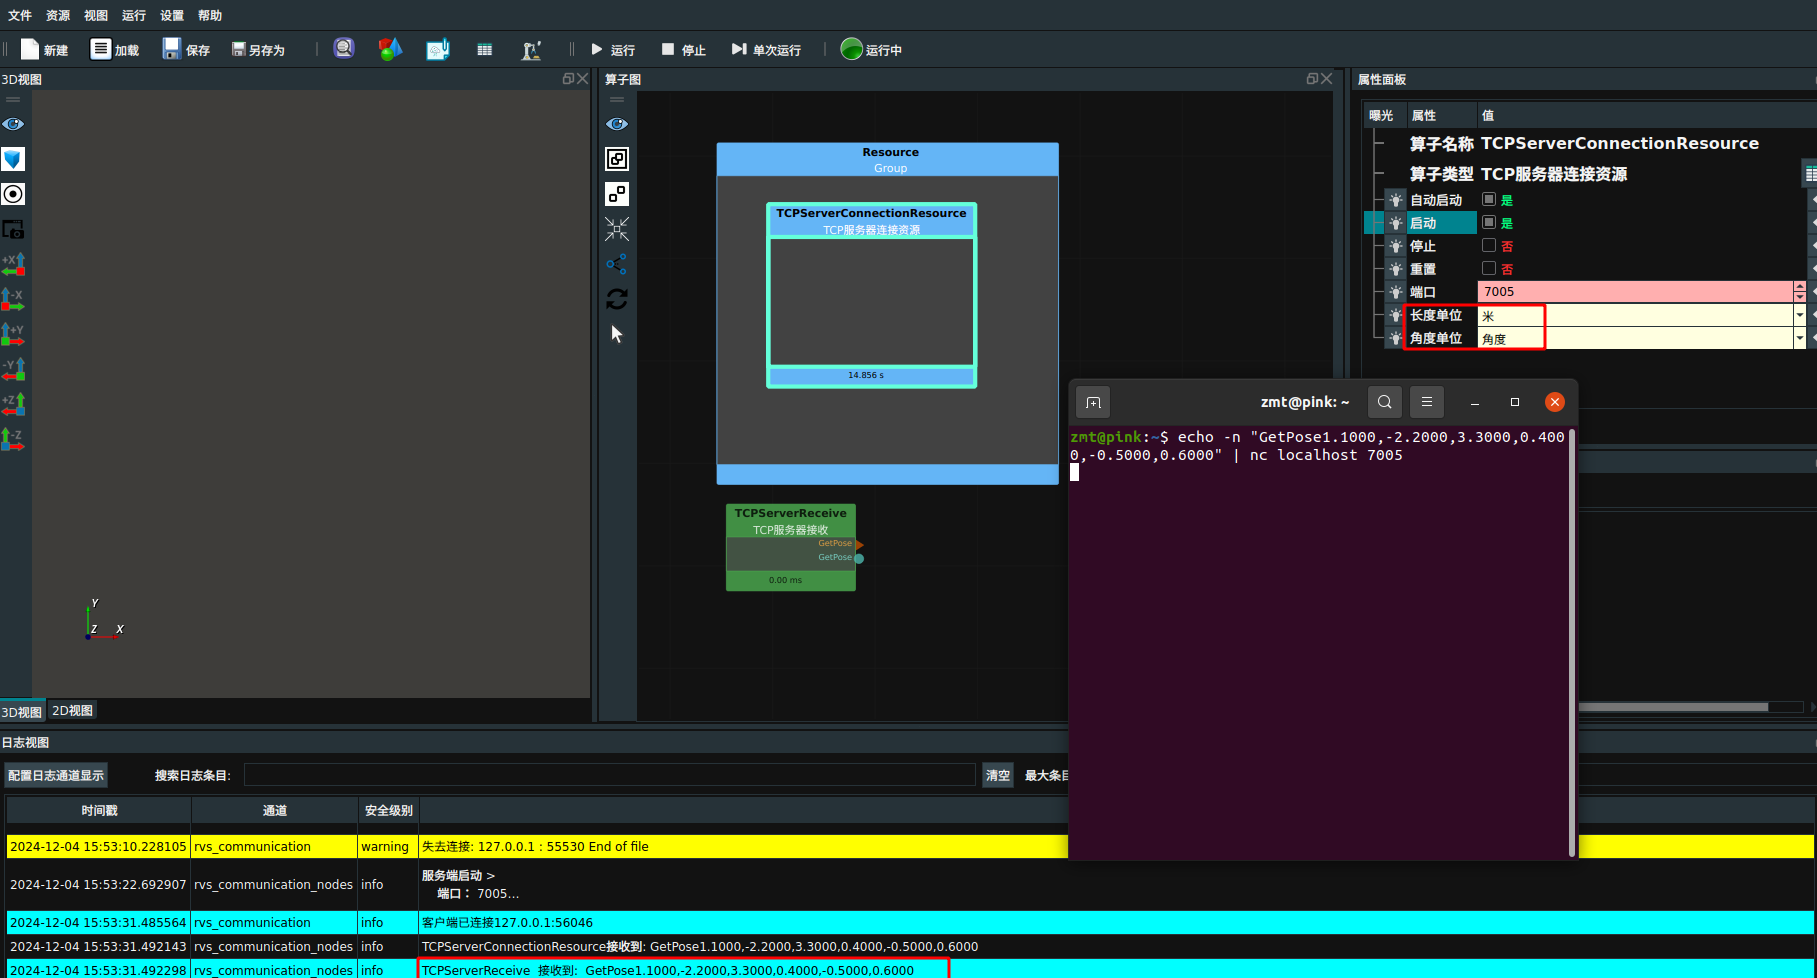Open the 设置 menu
The width and height of the screenshot is (1817, 978).
[172, 15]
